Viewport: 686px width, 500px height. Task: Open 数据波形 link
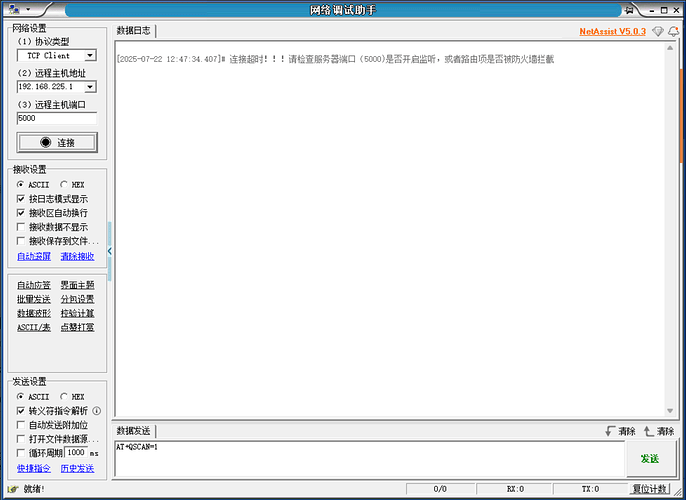34,313
